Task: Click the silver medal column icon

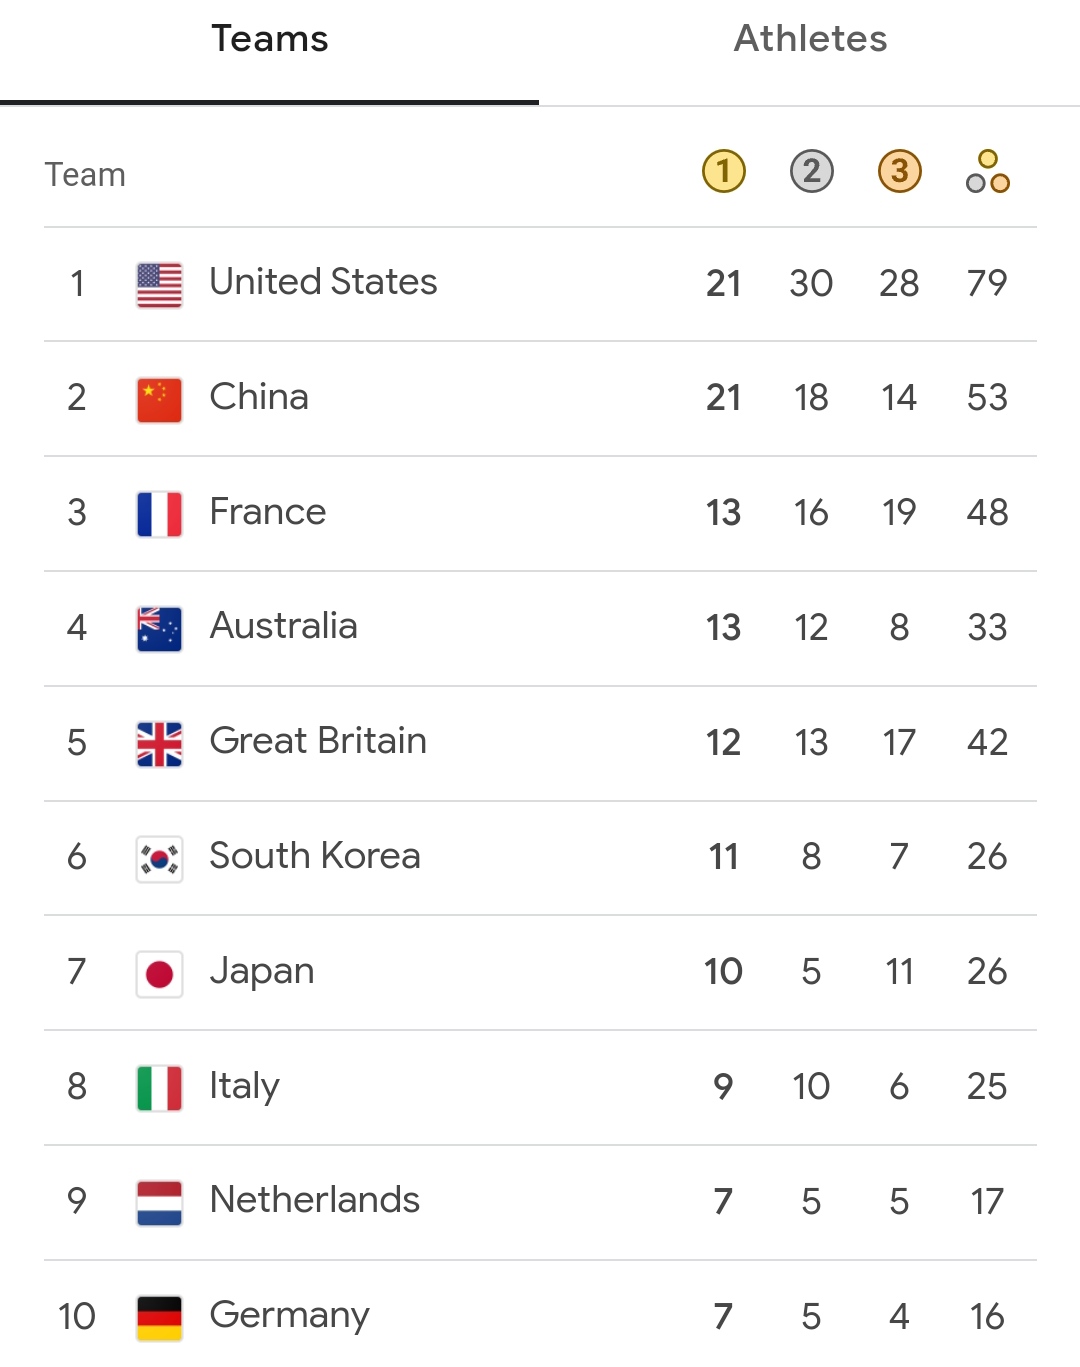Action: pyautogui.click(x=811, y=171)
